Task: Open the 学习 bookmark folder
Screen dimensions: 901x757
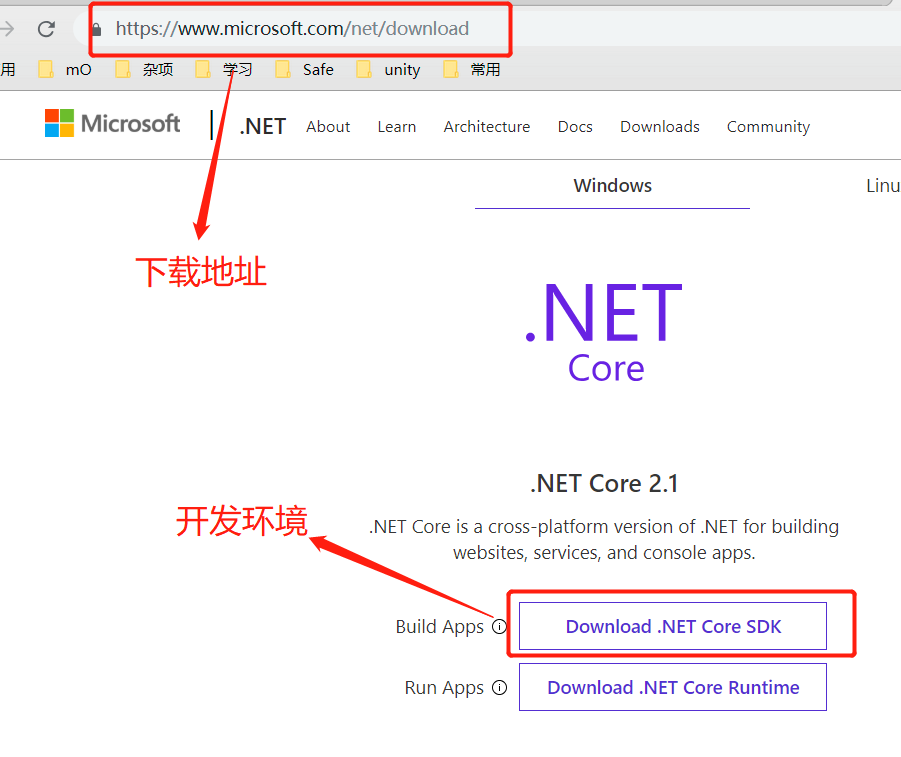Action: 224,70
